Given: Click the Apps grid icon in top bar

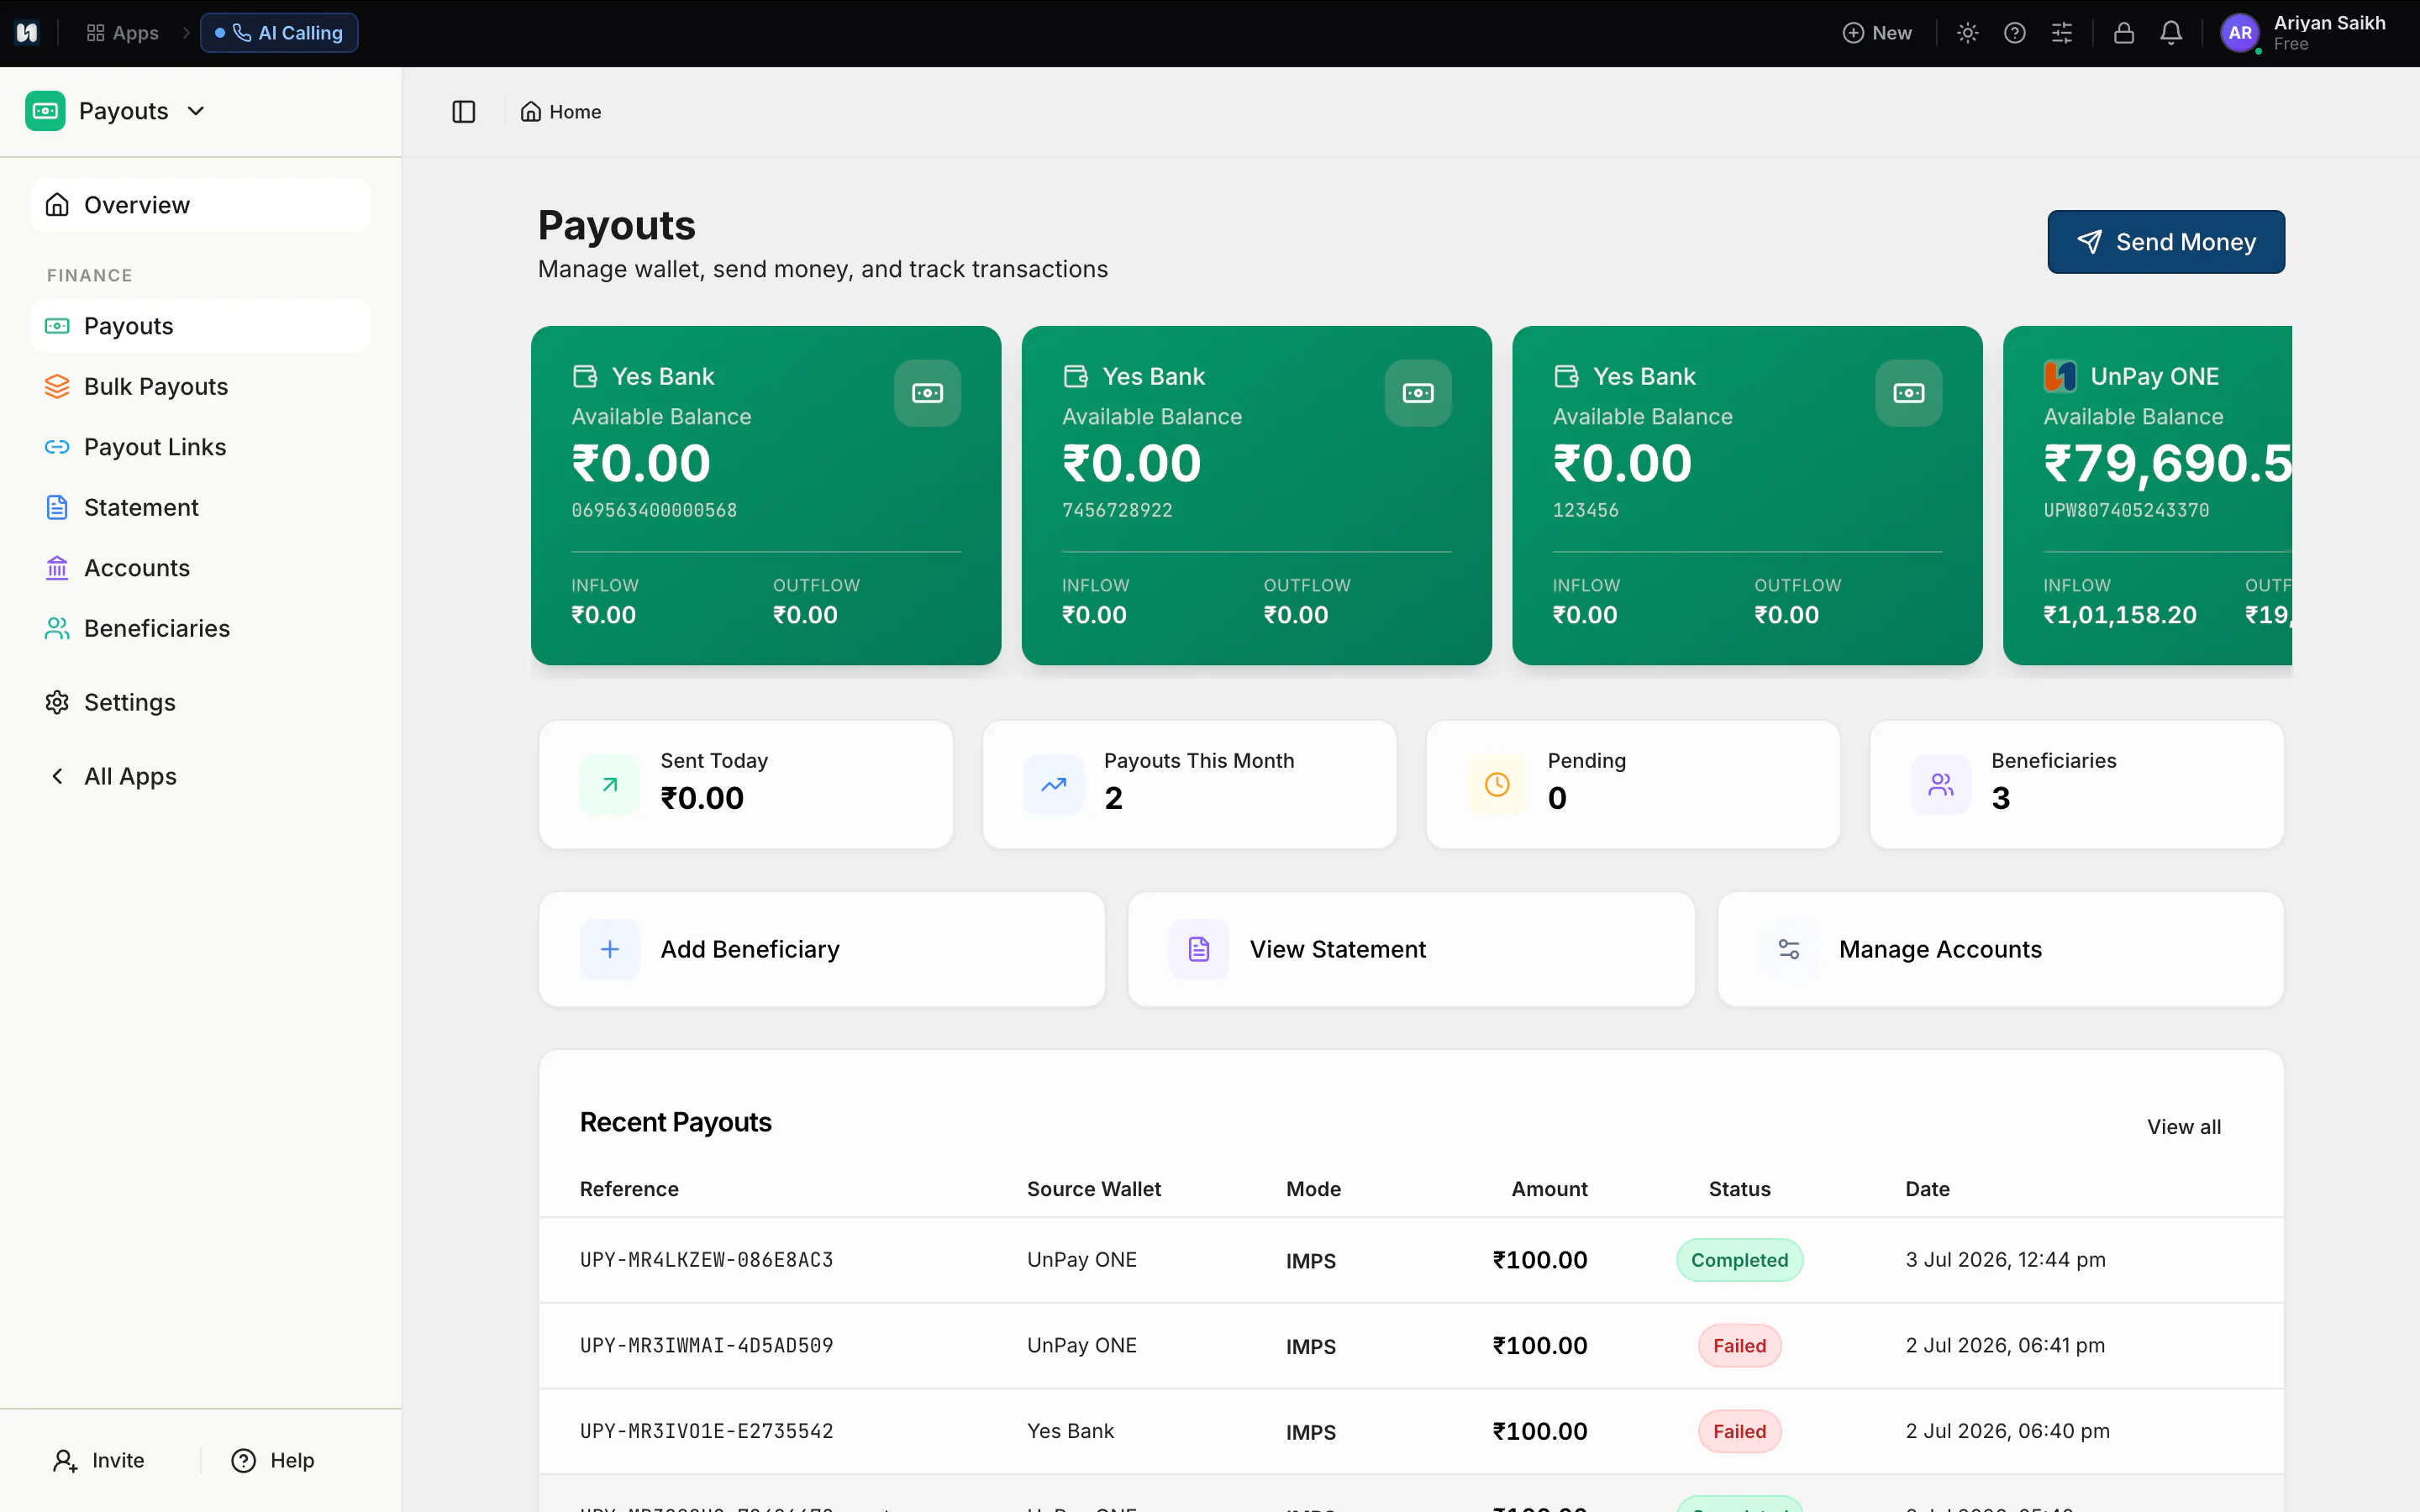Looking at the screenshot, I should coord(95,33).
